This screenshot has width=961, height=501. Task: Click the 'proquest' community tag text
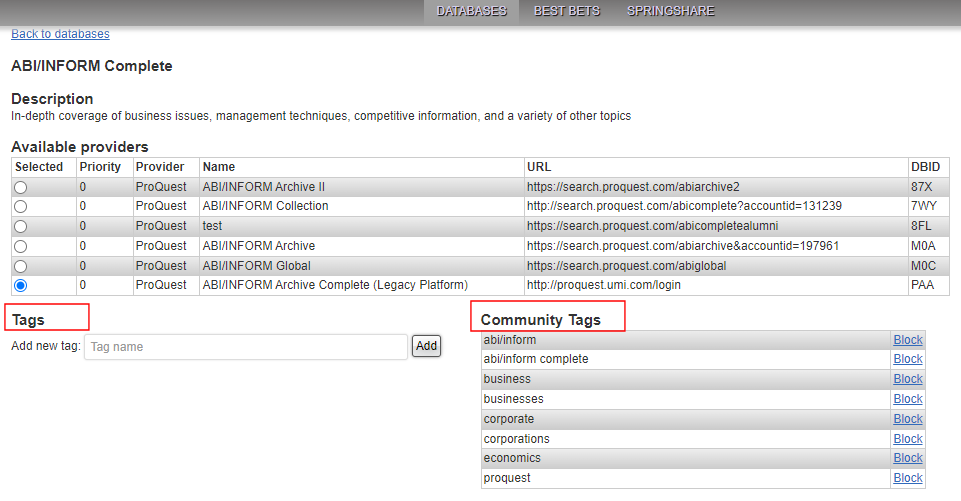coord(507,478)
